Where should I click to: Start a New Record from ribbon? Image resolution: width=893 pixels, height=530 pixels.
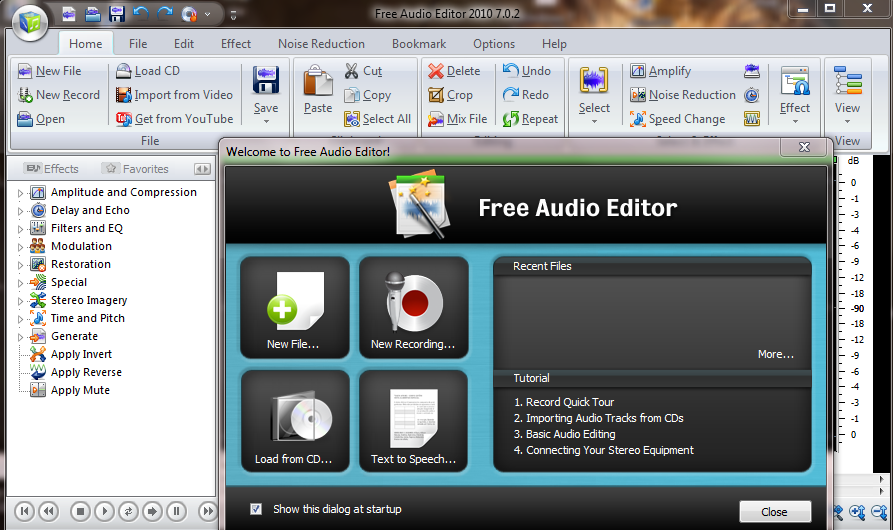coord(59,95)
